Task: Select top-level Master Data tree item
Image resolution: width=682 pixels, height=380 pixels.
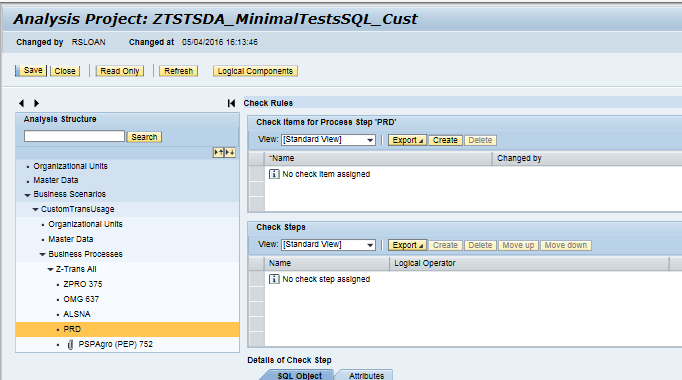Action: click(x=56, y=180)
